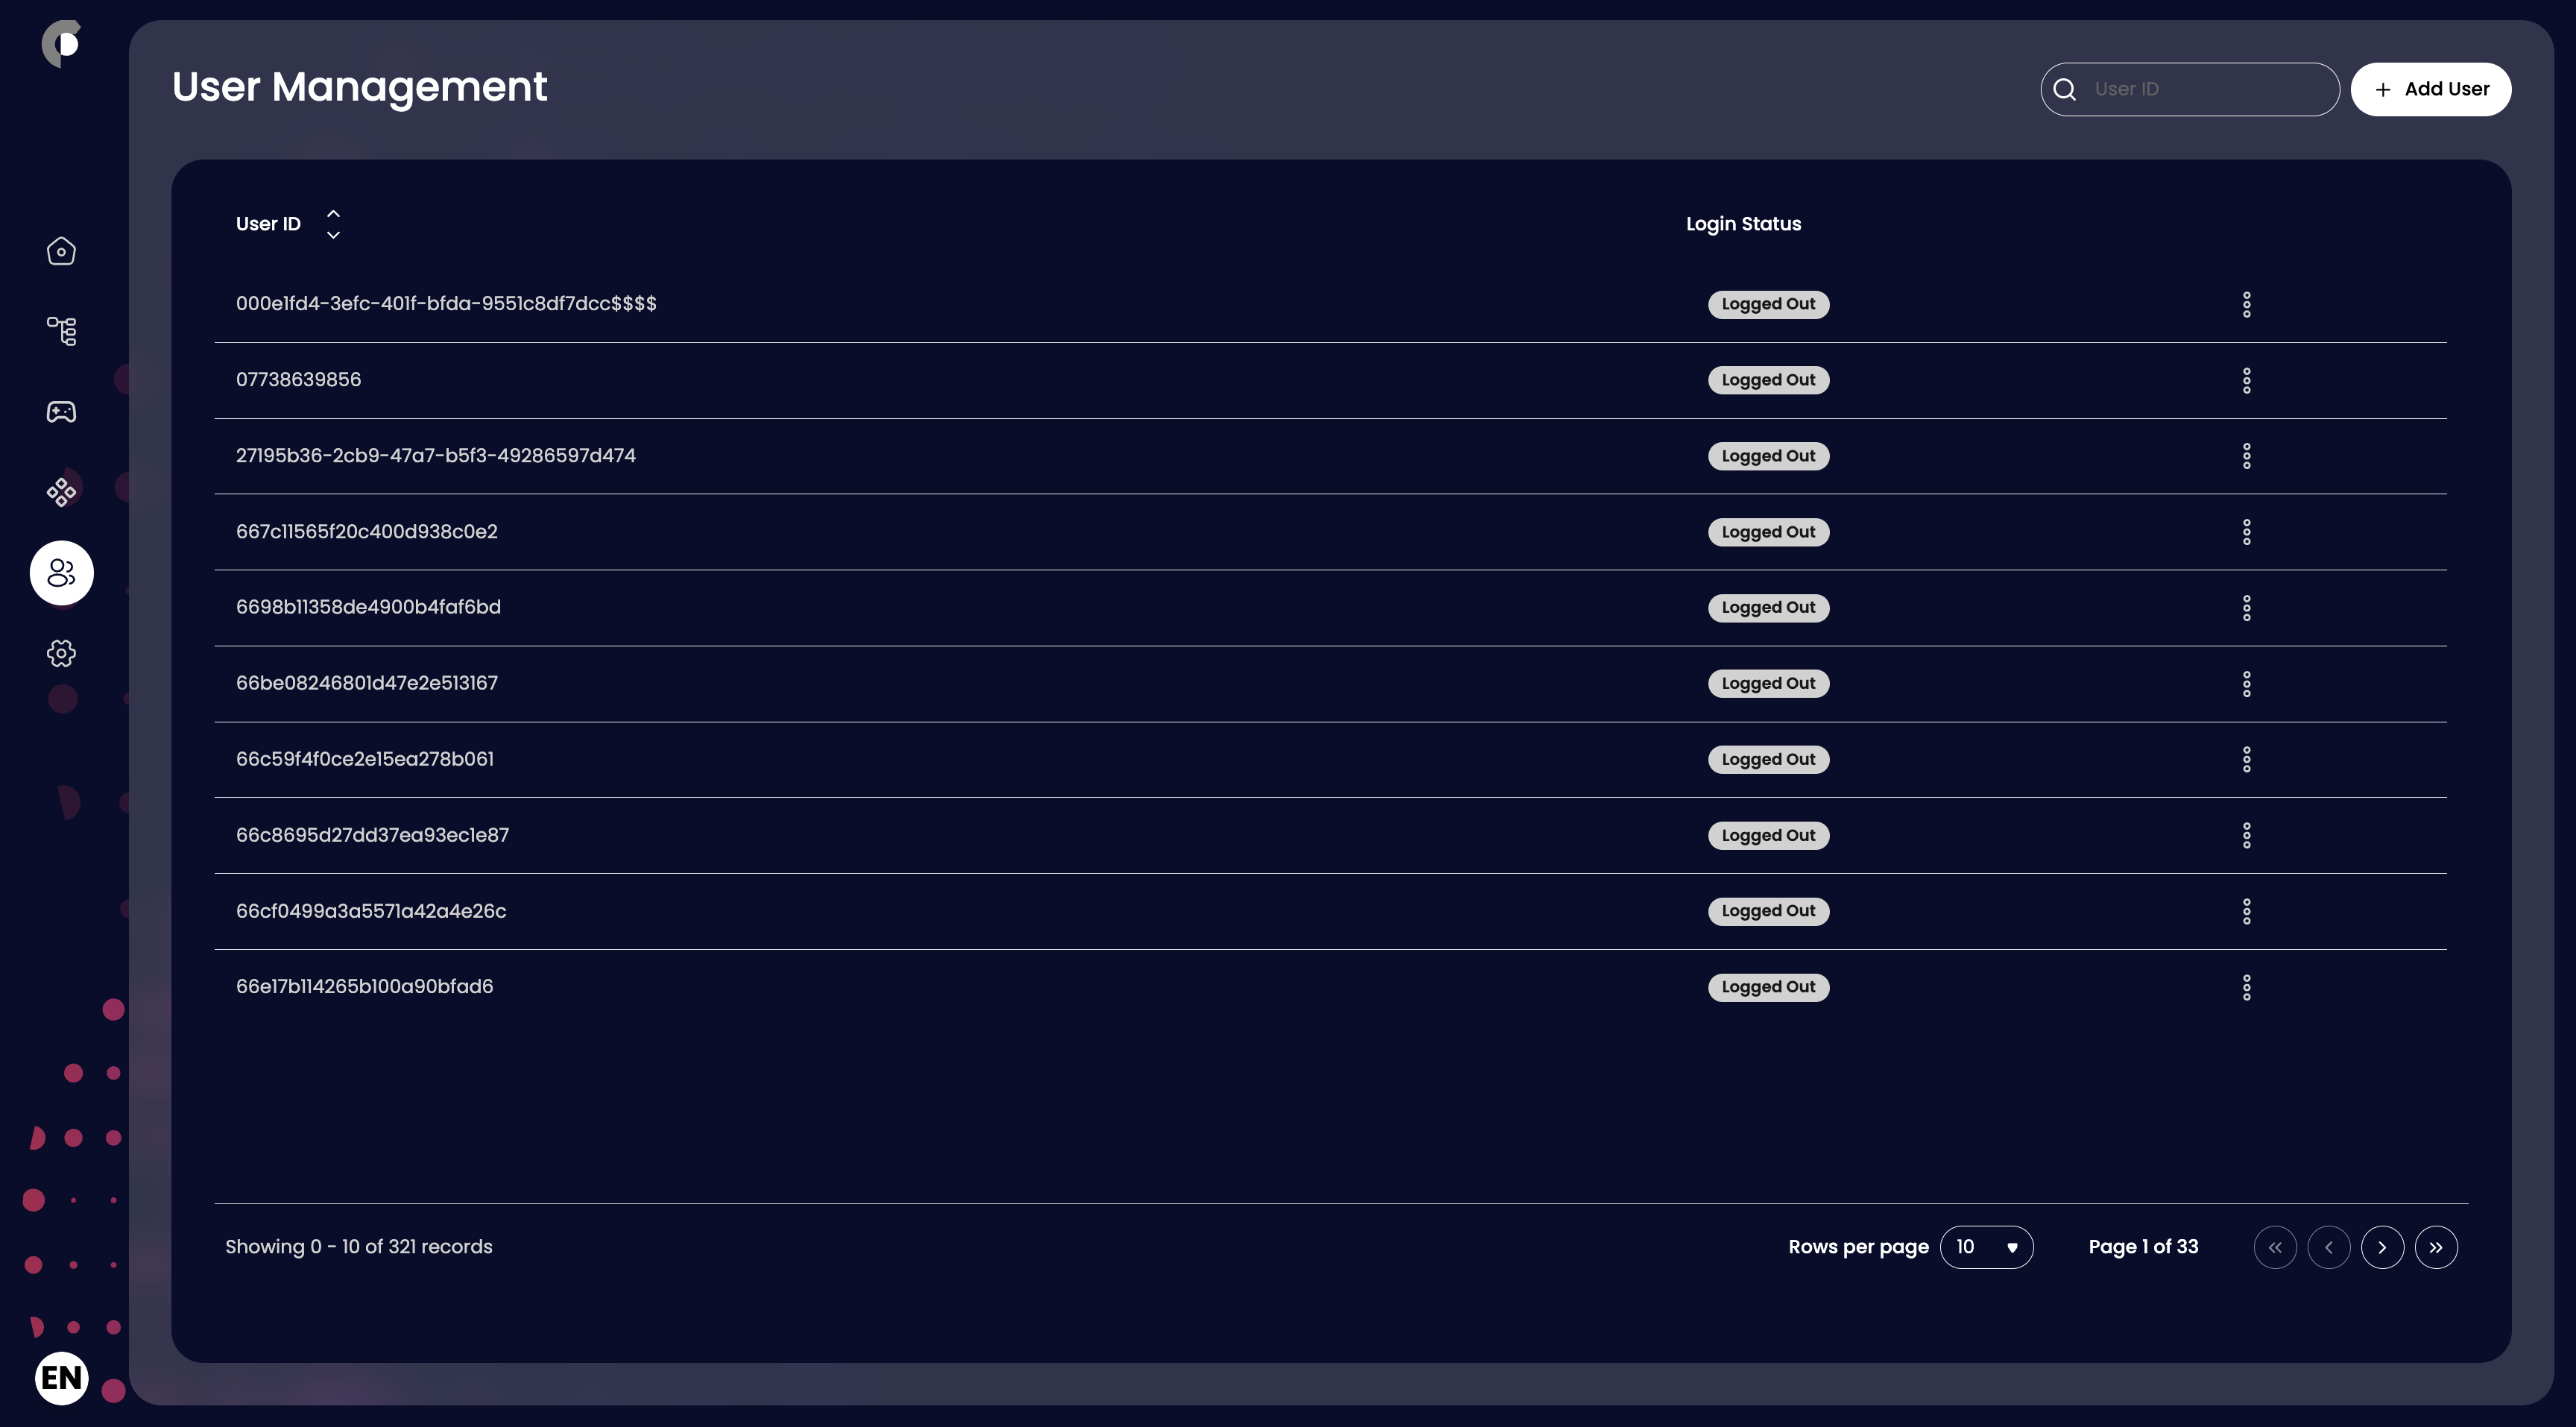Open the Games section from the sidebar
The height and width of the screenshot is (1427, 2576).
pyautogui.click(x=61, y=411)
